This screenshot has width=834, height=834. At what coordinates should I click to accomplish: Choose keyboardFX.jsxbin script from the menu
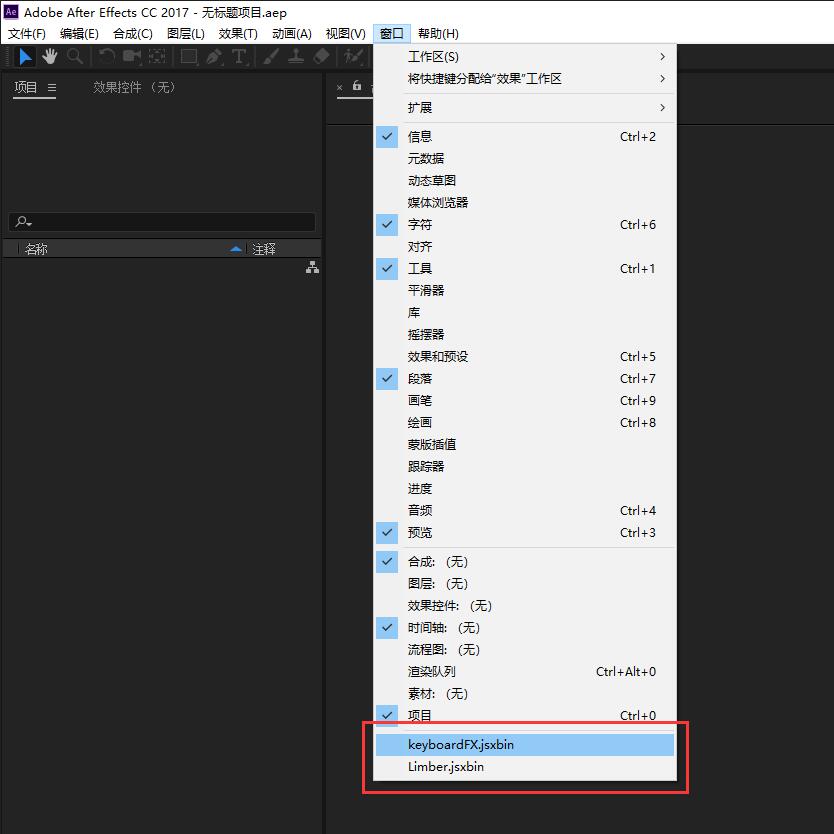coord(525,745)
